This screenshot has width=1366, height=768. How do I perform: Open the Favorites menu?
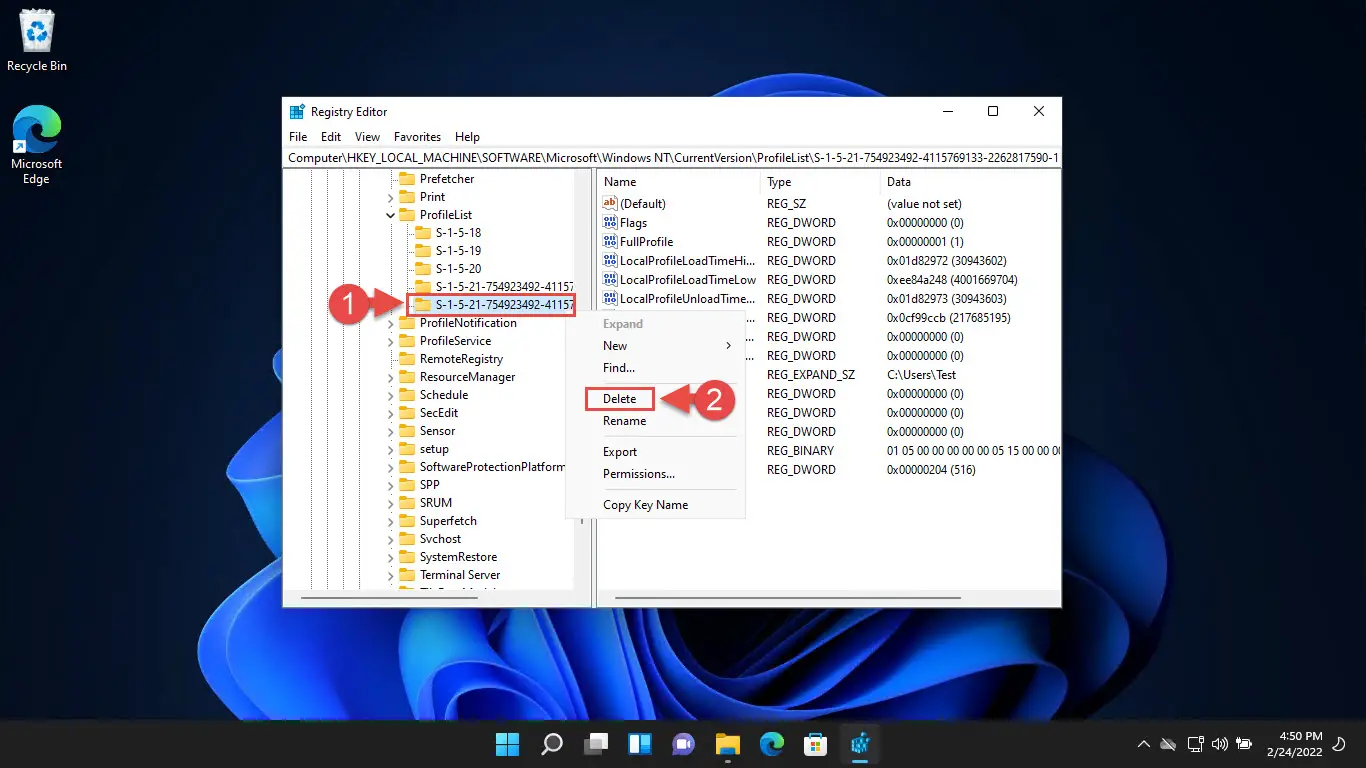(x=417, y=137)
